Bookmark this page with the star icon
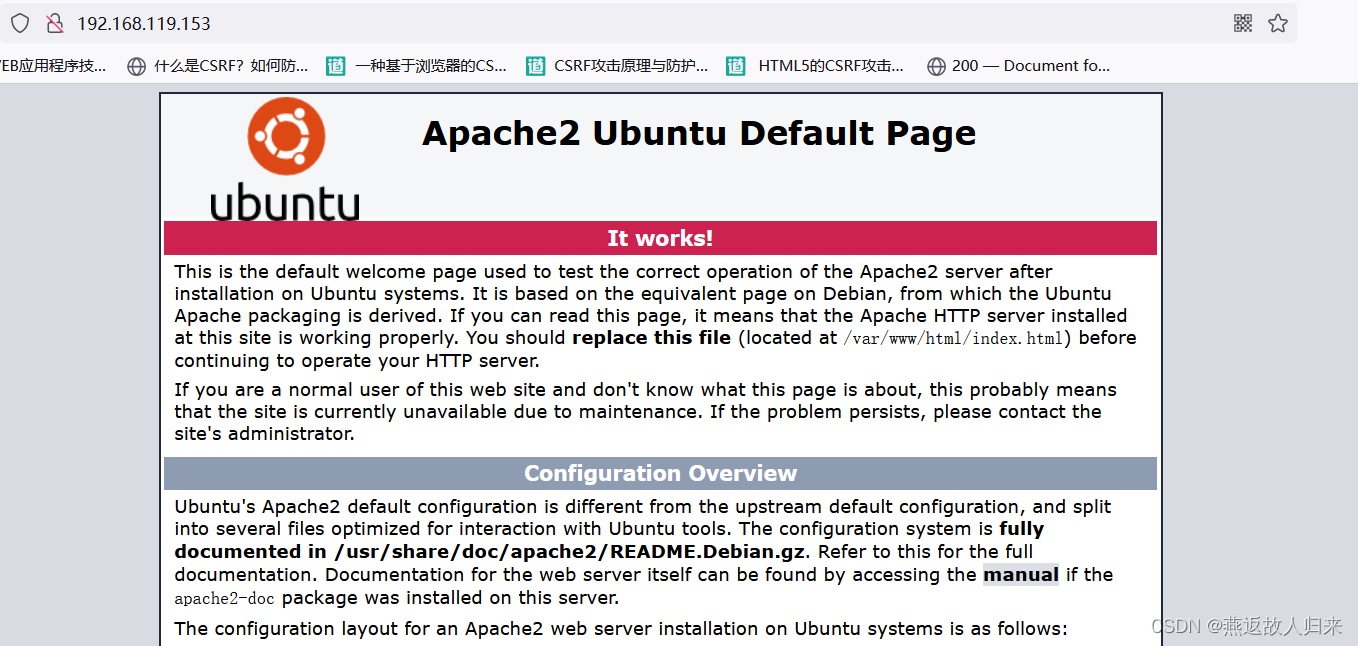Screen dimensions: 1358x646 pyautogui.click(x=1278, y=23)
